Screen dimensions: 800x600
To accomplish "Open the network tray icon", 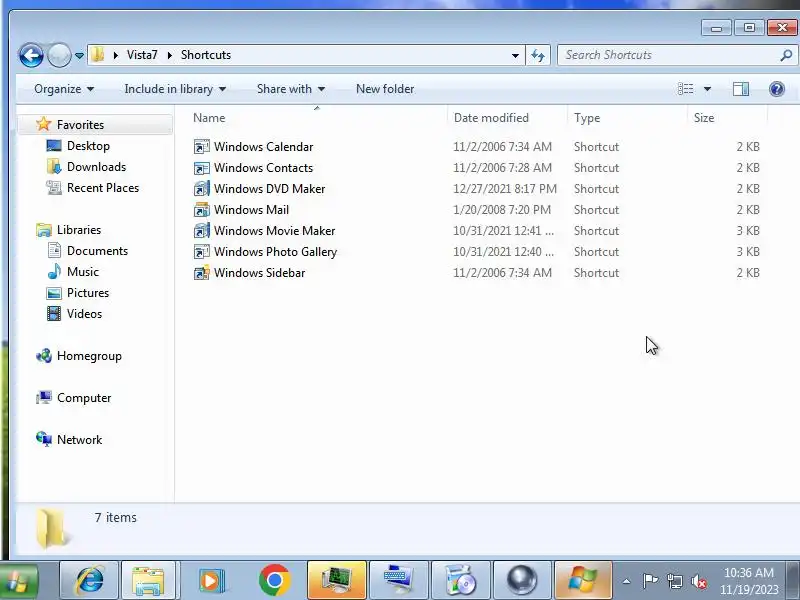I will coord(674,581).
